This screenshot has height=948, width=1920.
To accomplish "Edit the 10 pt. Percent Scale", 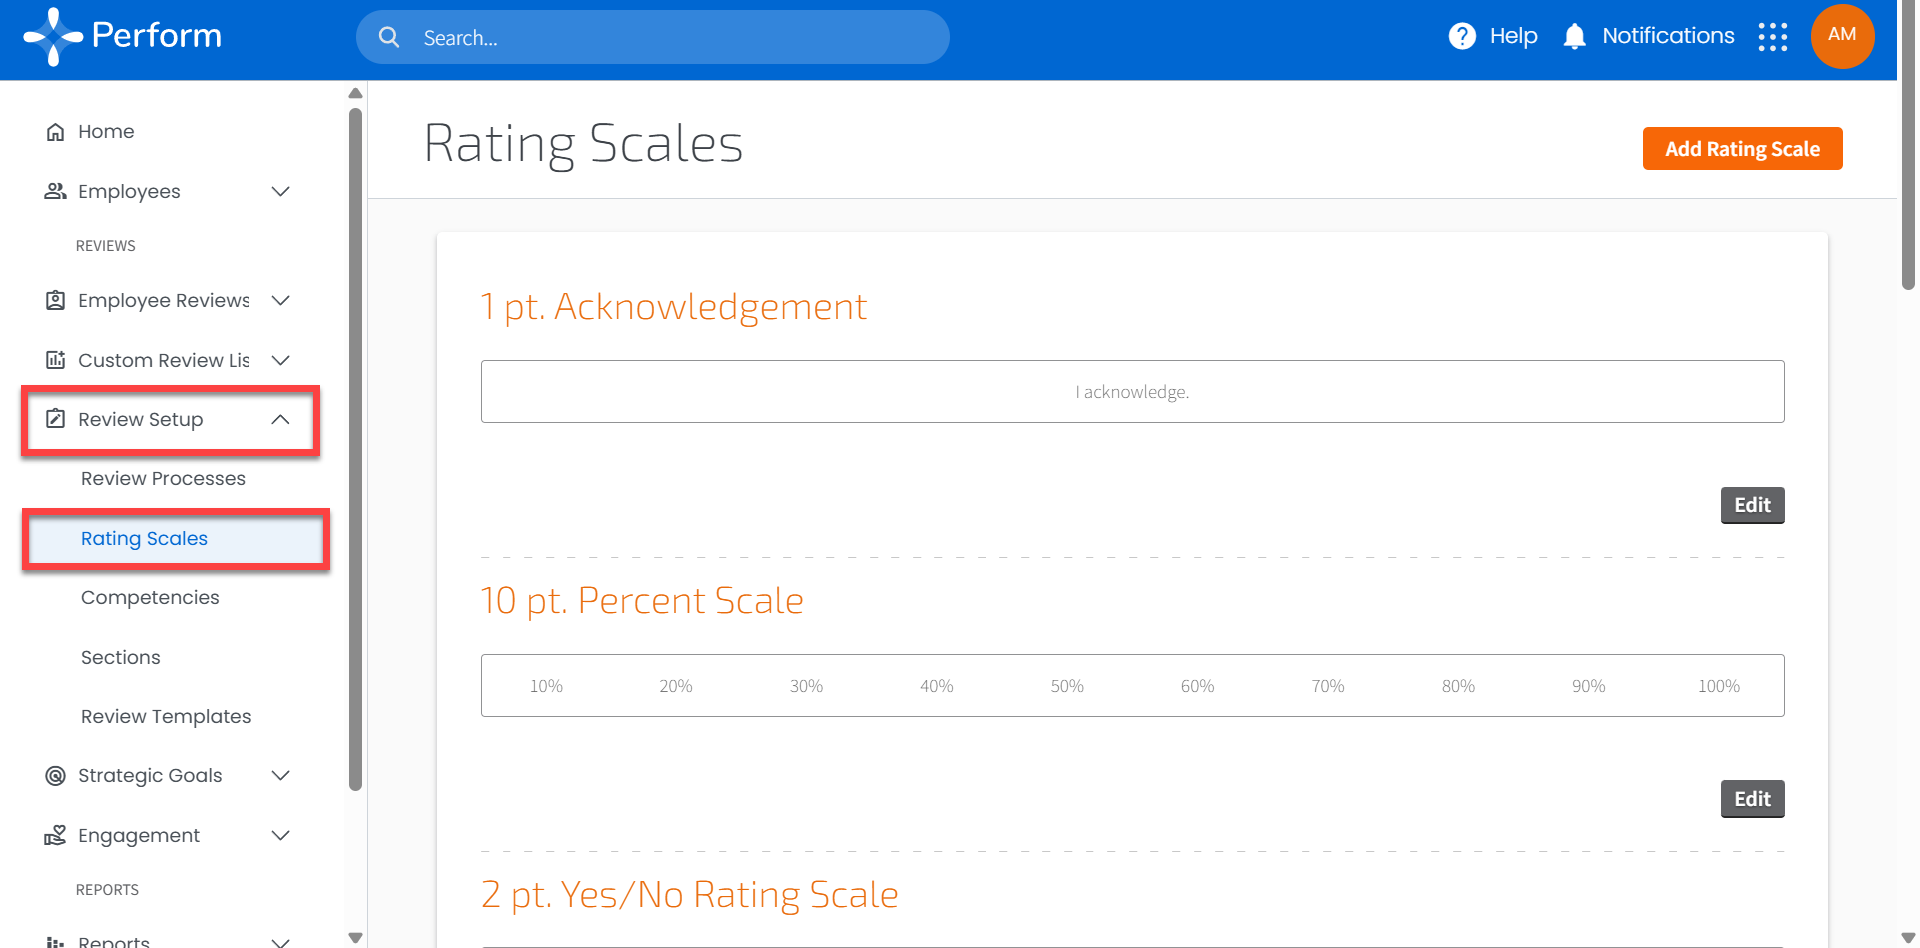I will click(x=1752, y=799).
